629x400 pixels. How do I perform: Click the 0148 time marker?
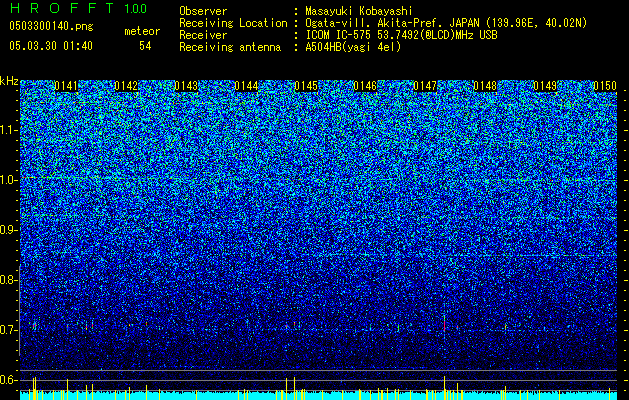coord(485,86)
